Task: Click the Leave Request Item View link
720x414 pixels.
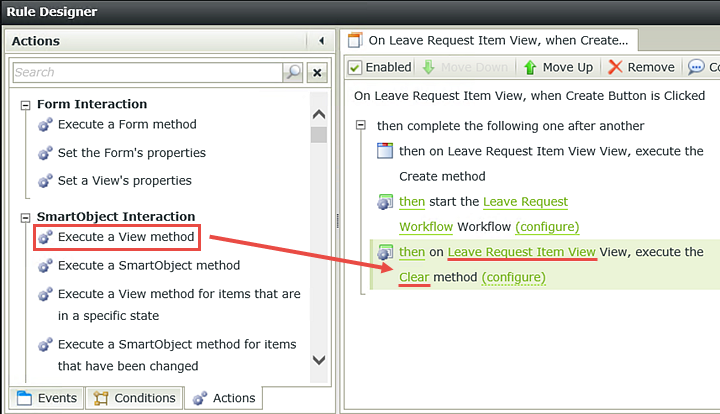Action: [522, 252]
